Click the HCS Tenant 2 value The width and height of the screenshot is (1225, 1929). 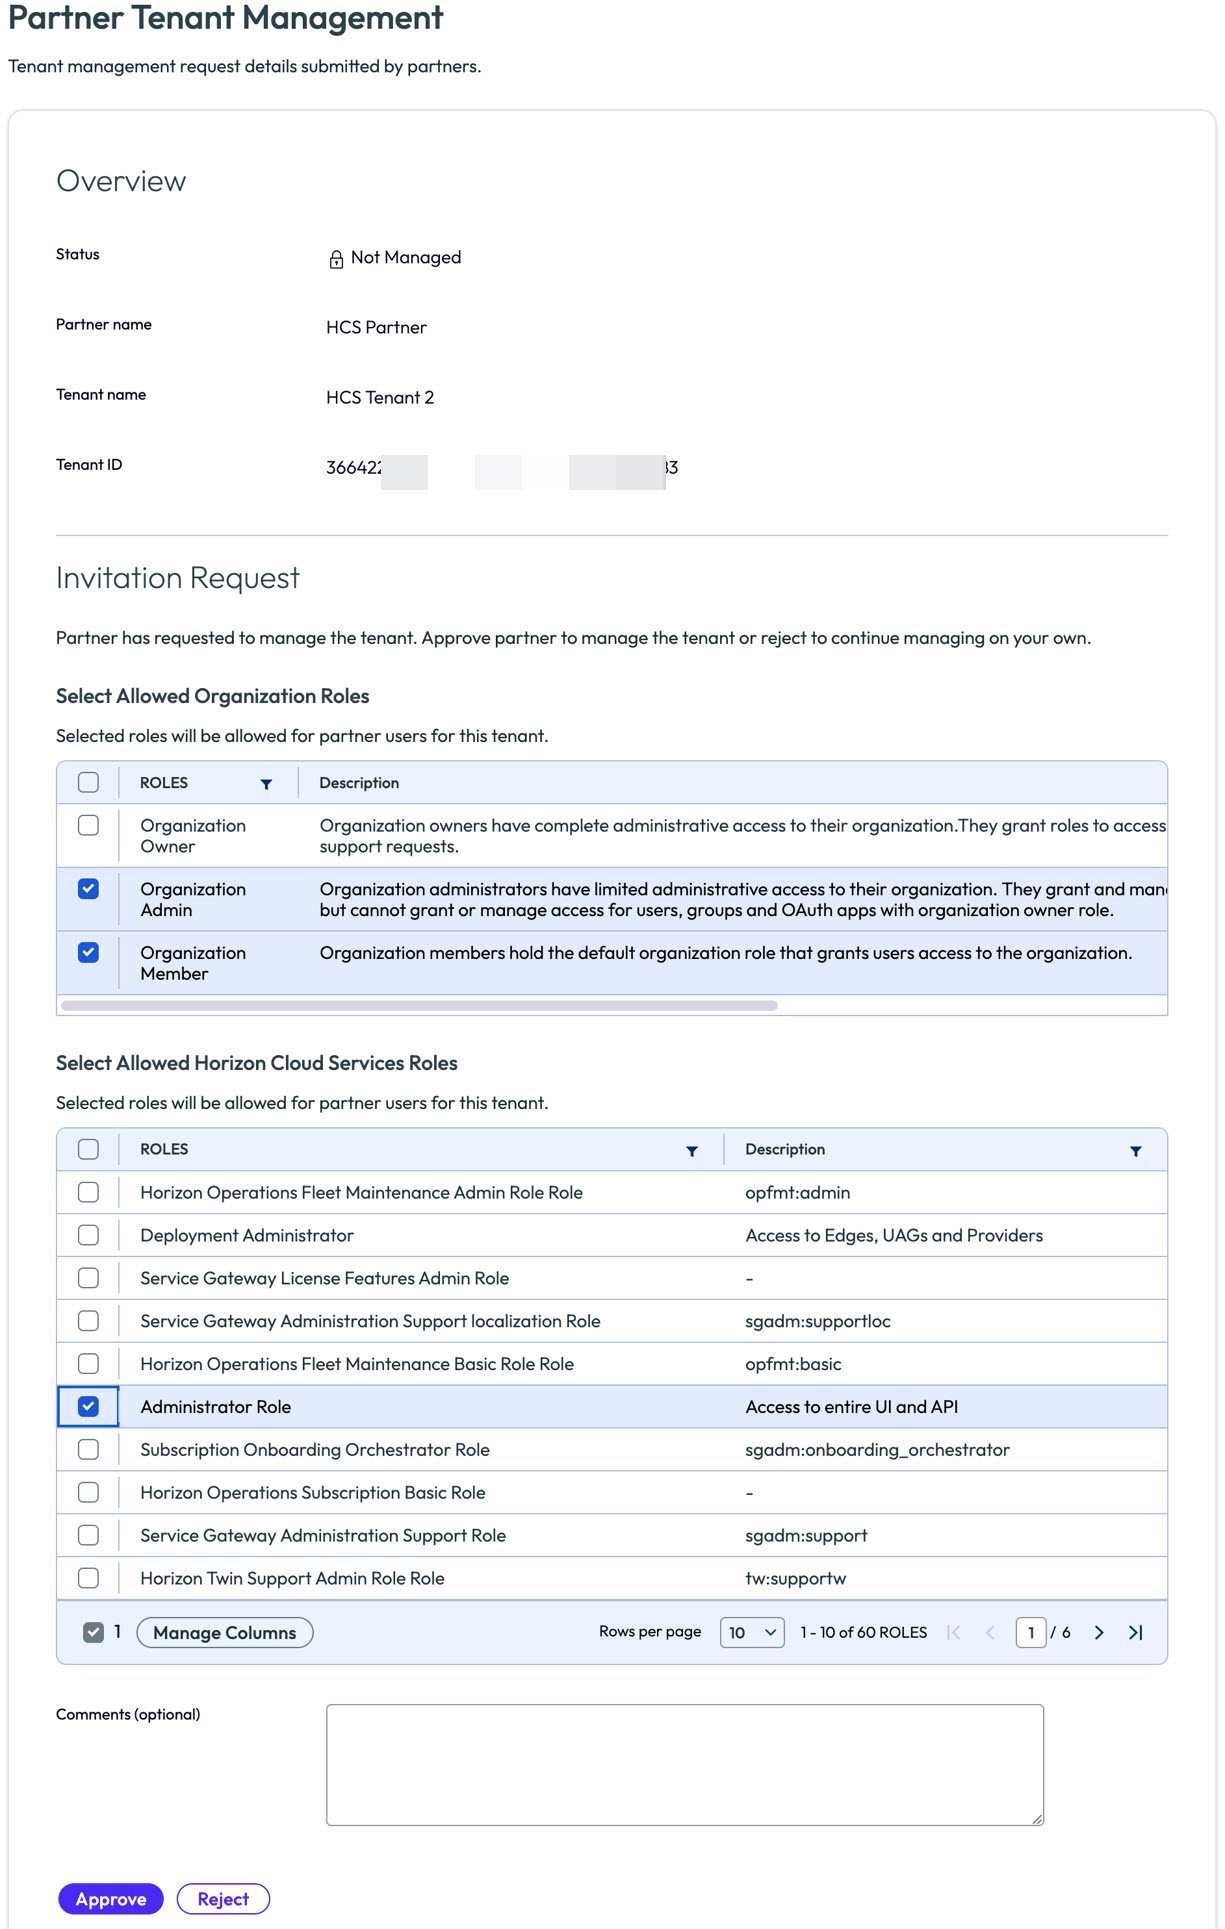tap(380, 398)
